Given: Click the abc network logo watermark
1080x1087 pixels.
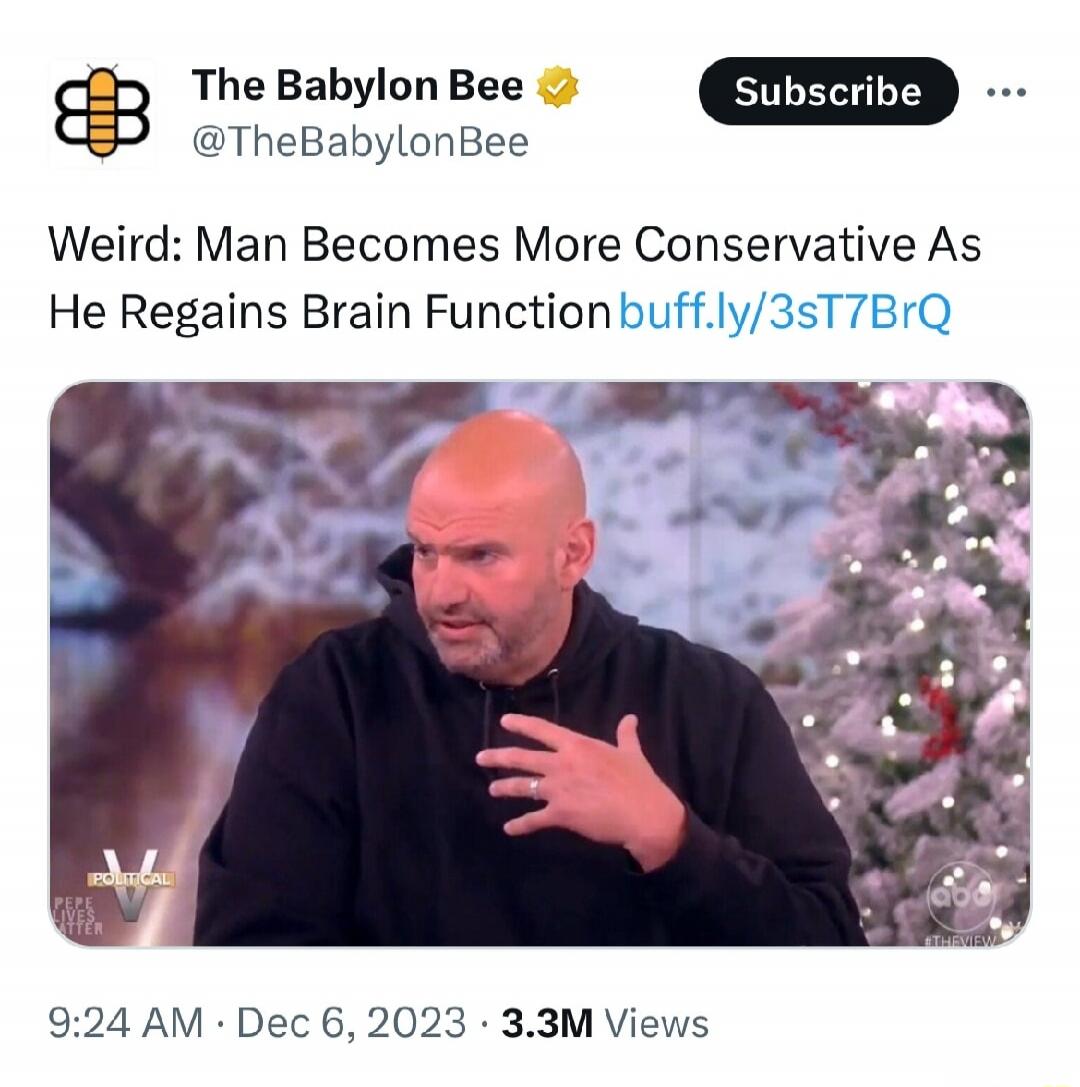Looking at the screenshot, I should (x=961, y=897).
